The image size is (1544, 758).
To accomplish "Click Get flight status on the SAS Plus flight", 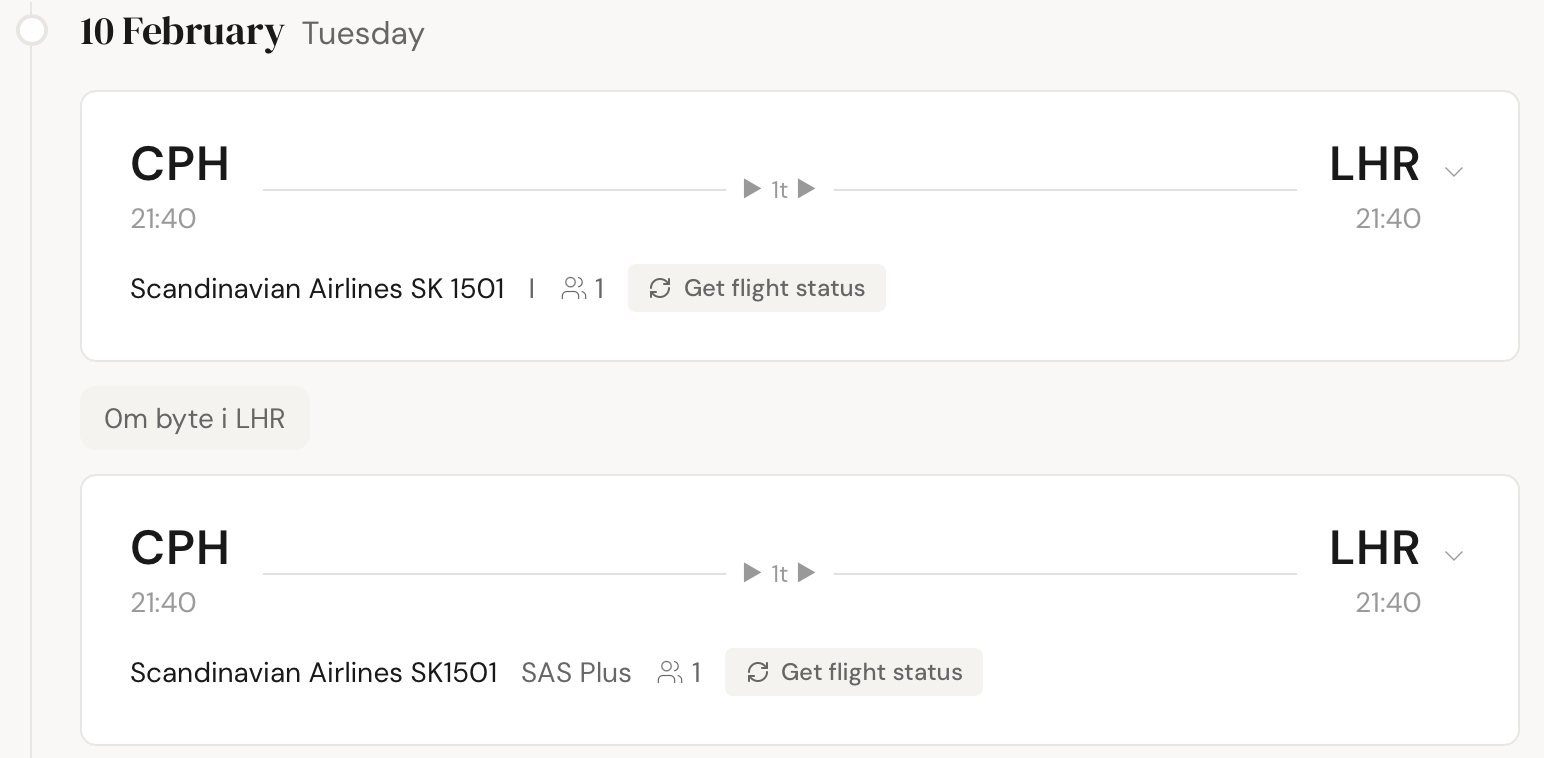I will 853,672.
